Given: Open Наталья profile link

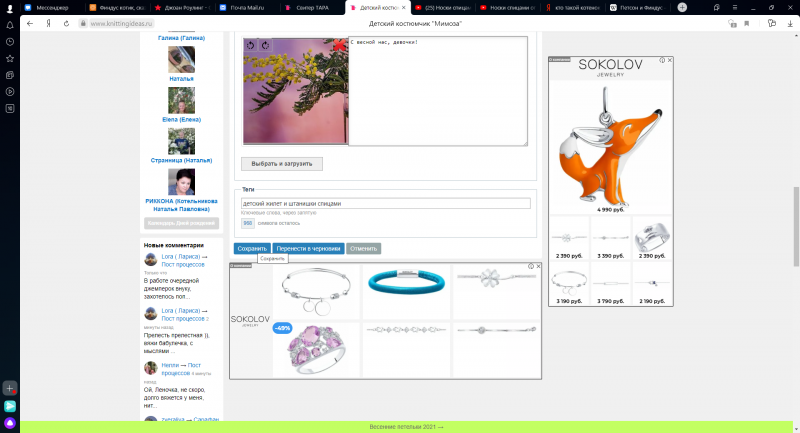Looking at the screenshot, I should (x=181, y=79).
